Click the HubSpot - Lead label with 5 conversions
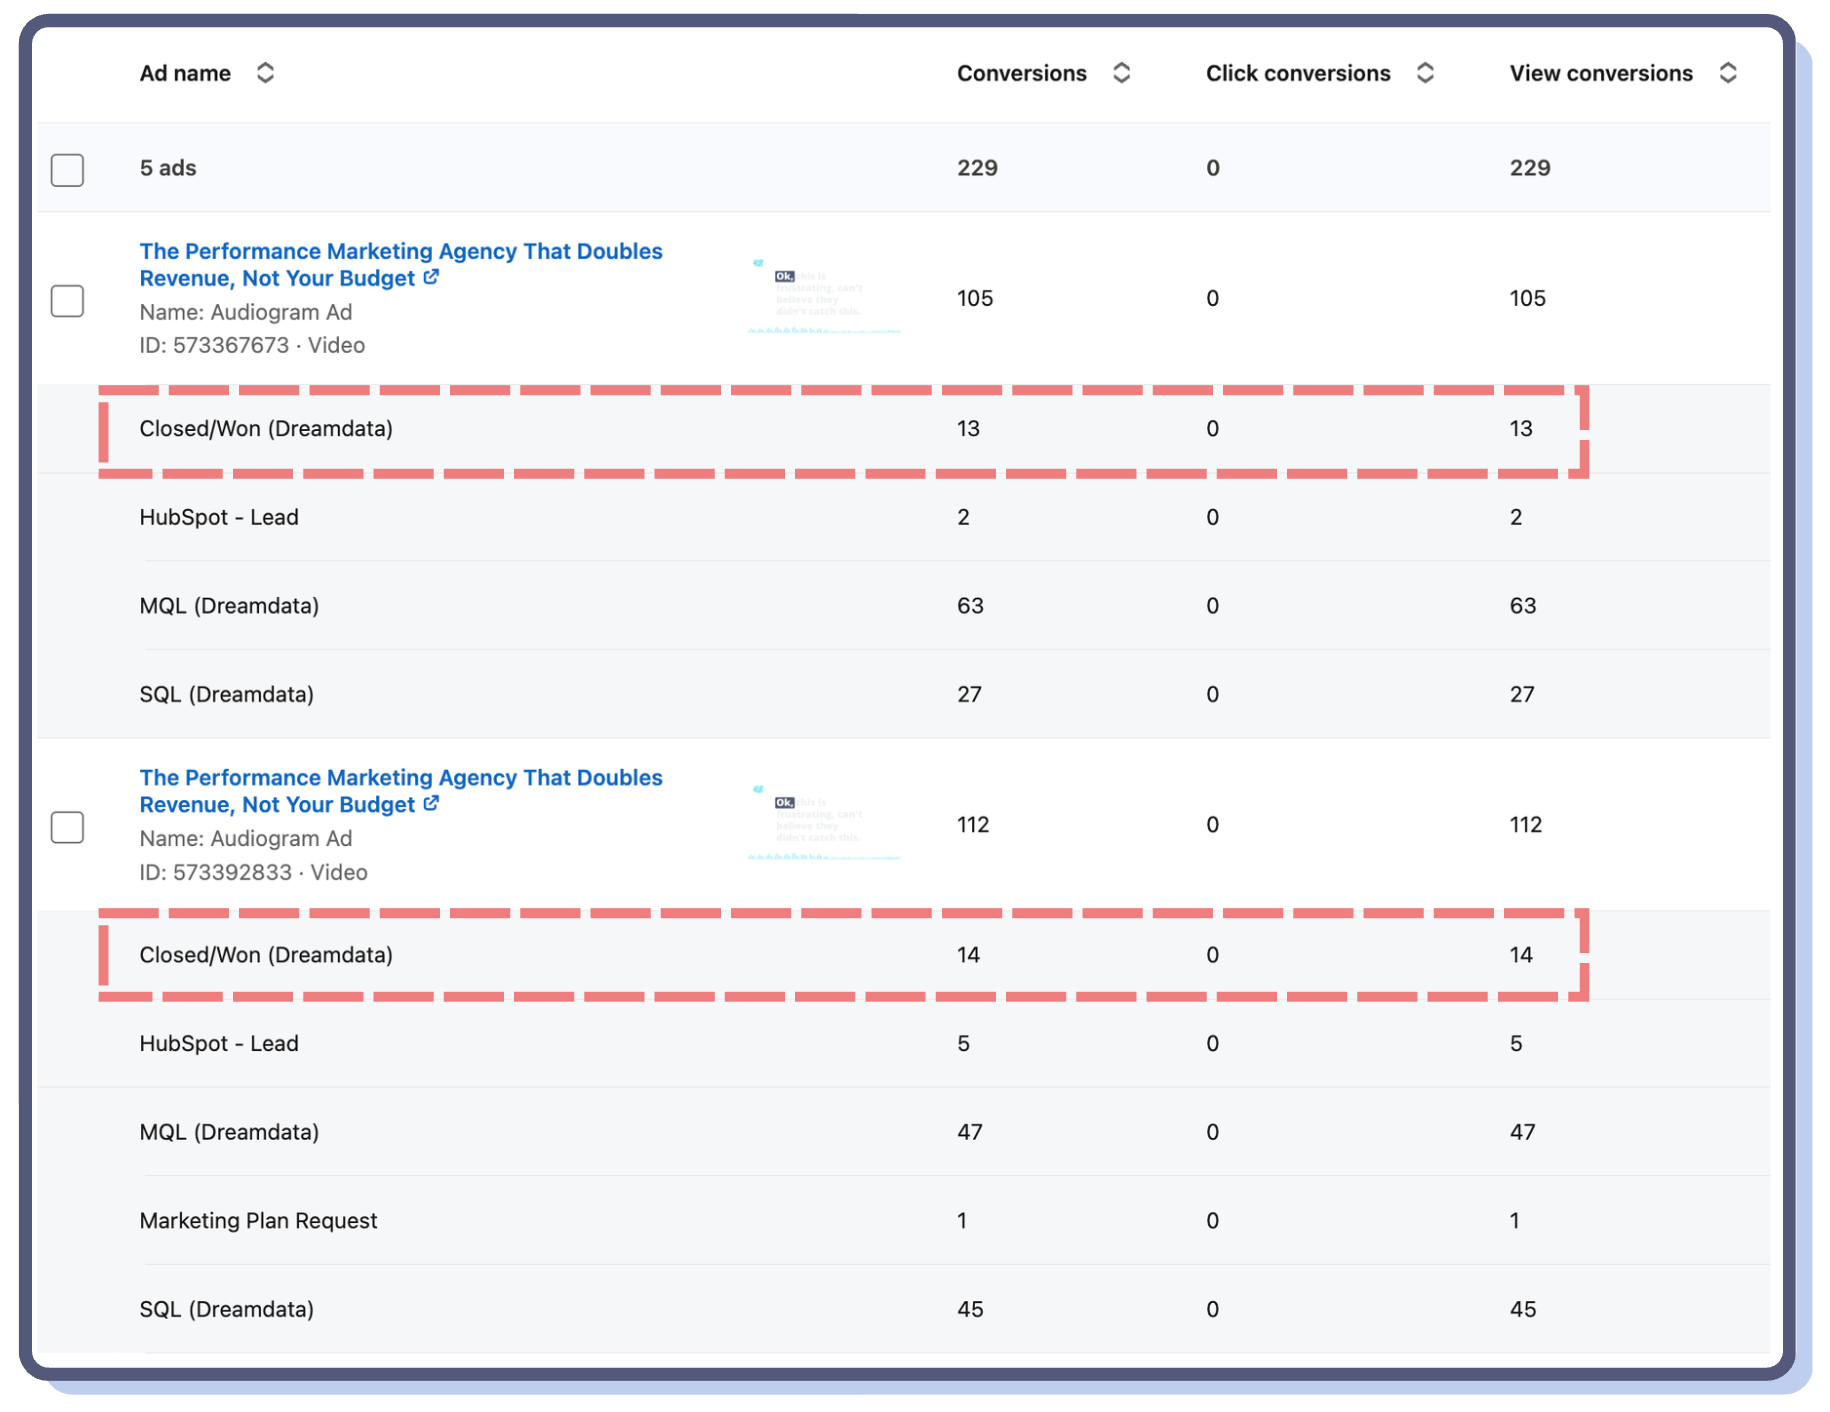The image size is (1830, 1412). coord(219,1043)
